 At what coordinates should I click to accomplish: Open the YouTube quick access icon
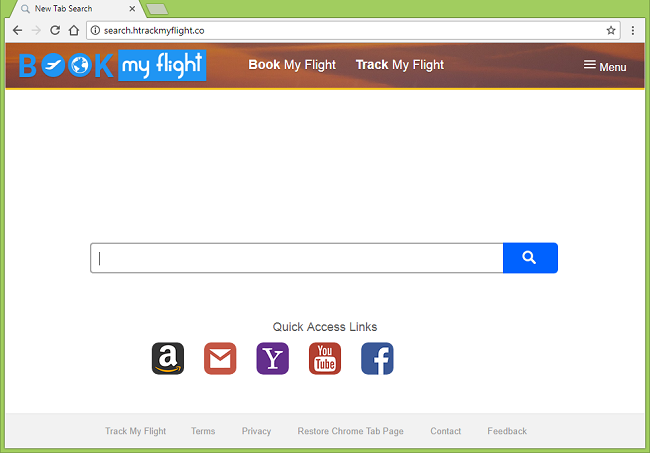(x=325, y=358)
